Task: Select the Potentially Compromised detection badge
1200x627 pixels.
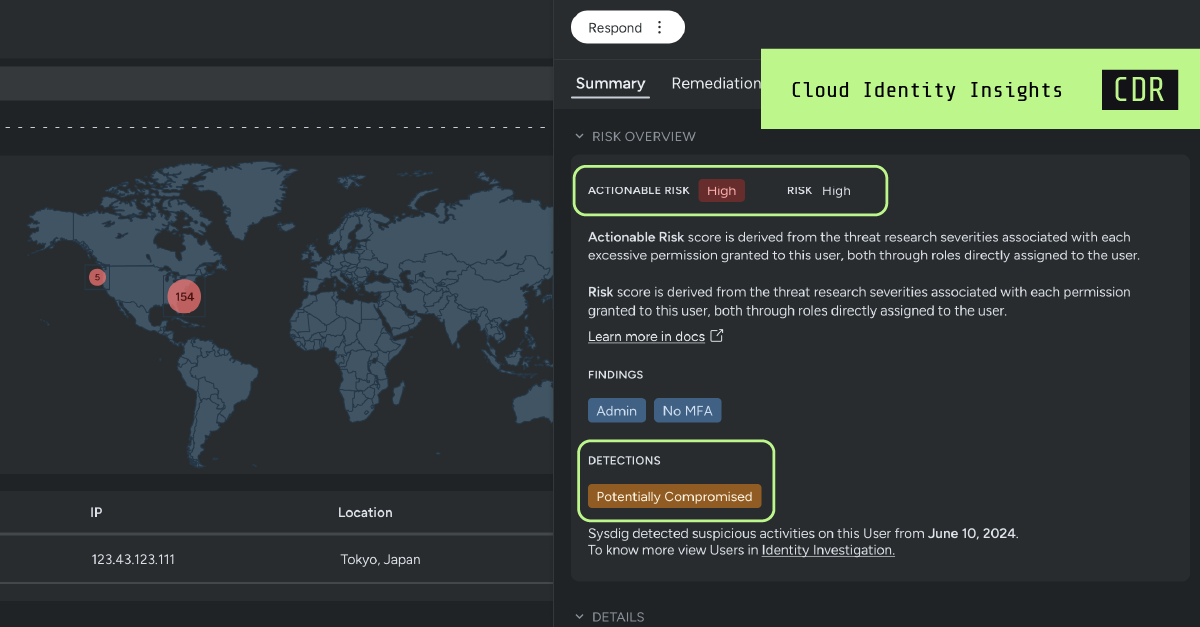Action: coord(675,496)
